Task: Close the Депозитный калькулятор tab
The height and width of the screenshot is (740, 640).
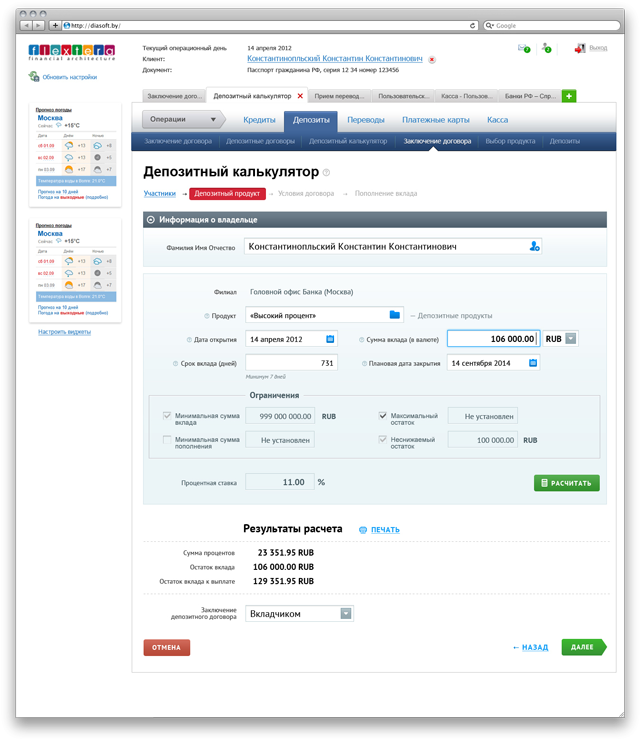Action: point(300,96)
